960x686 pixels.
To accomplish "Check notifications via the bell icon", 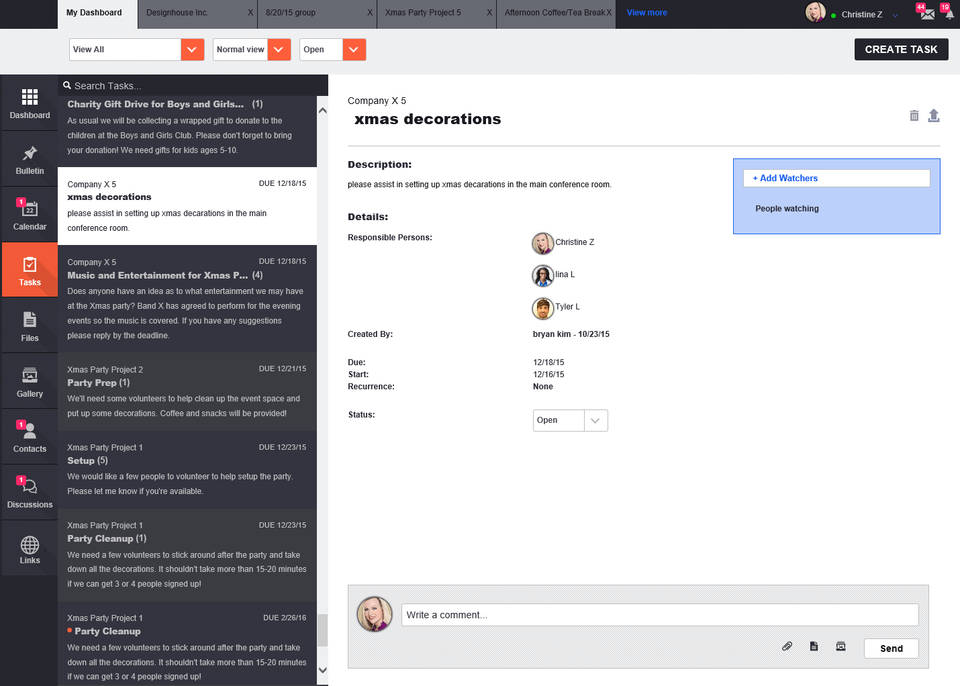I will click(x=947, y=14).
